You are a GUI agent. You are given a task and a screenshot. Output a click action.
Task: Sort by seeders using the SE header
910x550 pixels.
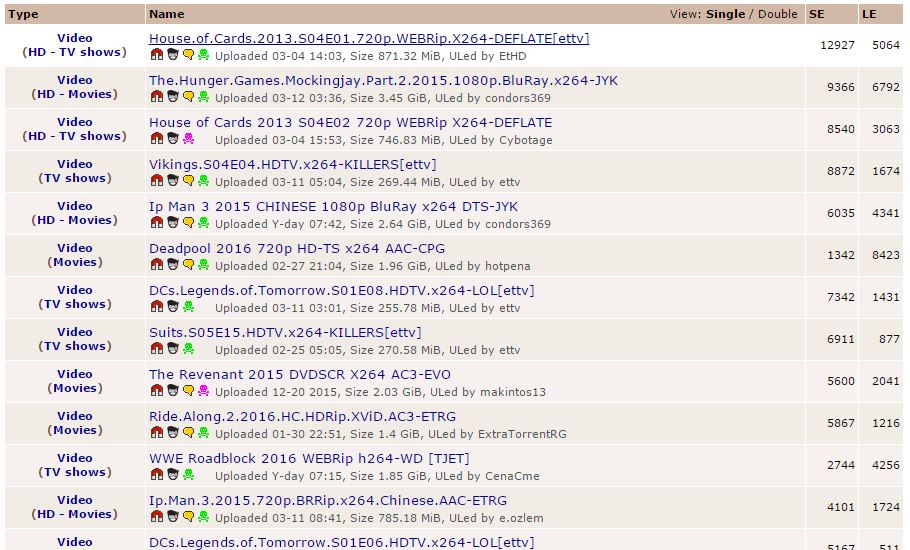[x=817, y=15]
